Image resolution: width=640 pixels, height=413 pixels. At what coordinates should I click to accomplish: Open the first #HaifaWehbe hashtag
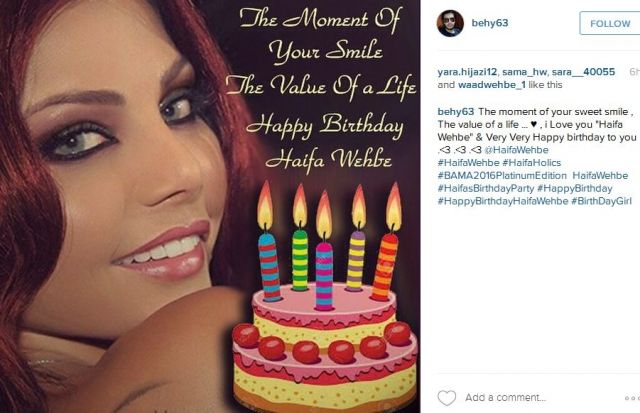pyautogui.click(x=468, y=163)
